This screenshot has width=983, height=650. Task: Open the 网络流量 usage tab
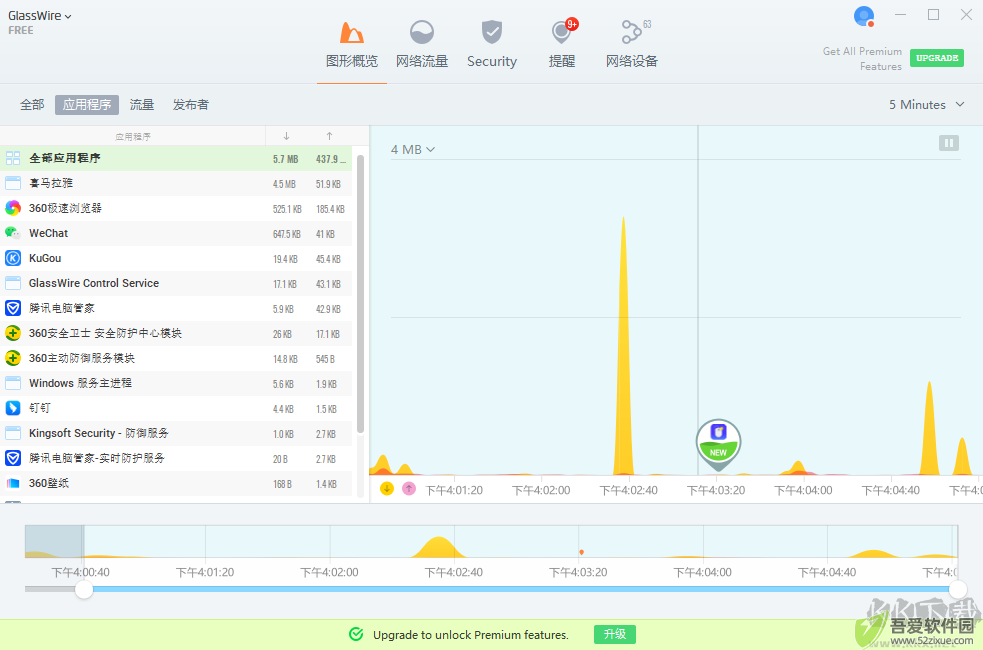[422, 45]
